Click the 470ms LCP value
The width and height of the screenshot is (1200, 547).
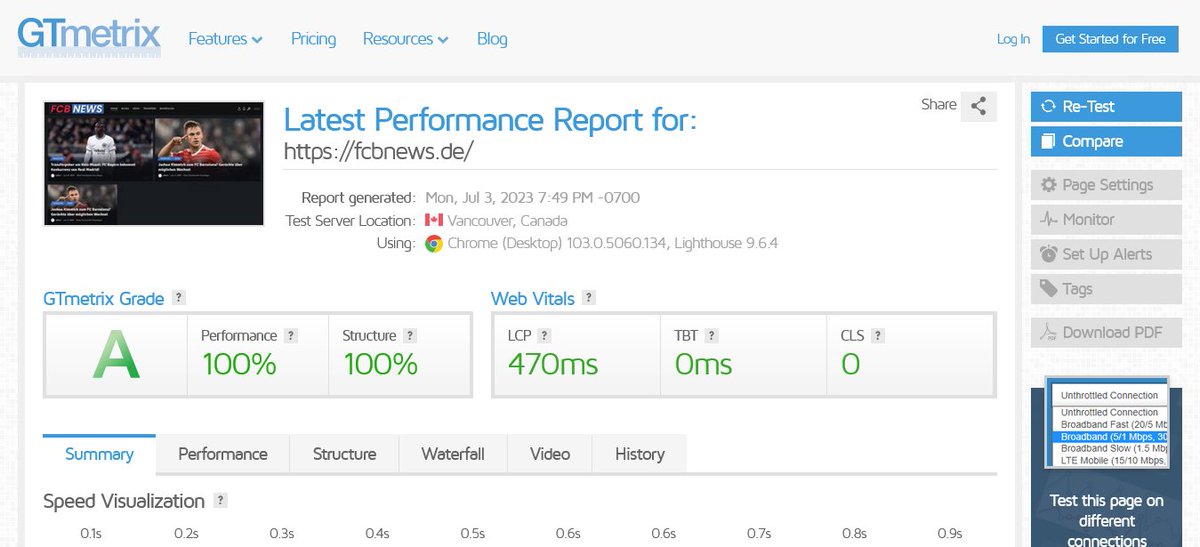point(553,364)
